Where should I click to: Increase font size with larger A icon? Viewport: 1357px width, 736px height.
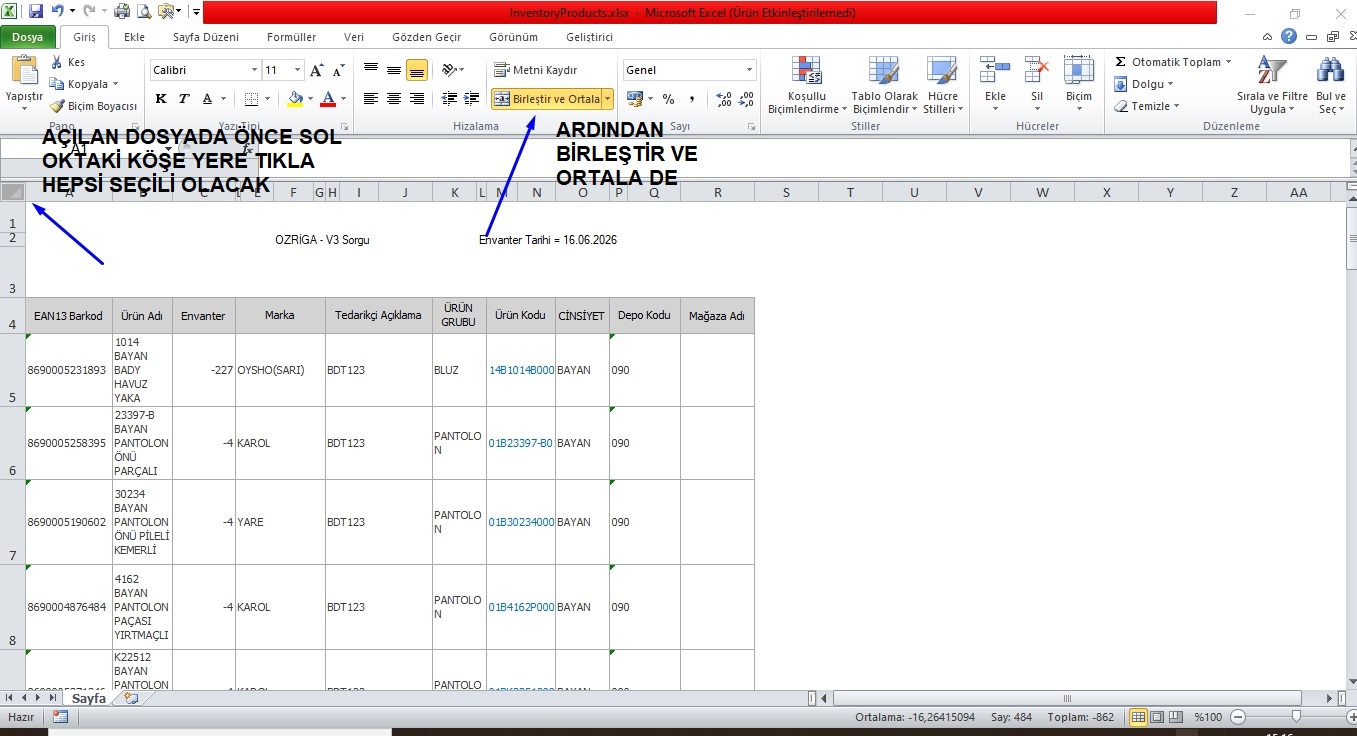click(x=317, y=70)
